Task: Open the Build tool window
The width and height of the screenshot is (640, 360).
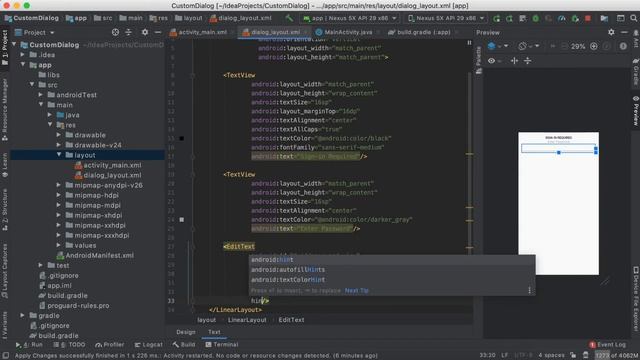Action: point(184,345)
